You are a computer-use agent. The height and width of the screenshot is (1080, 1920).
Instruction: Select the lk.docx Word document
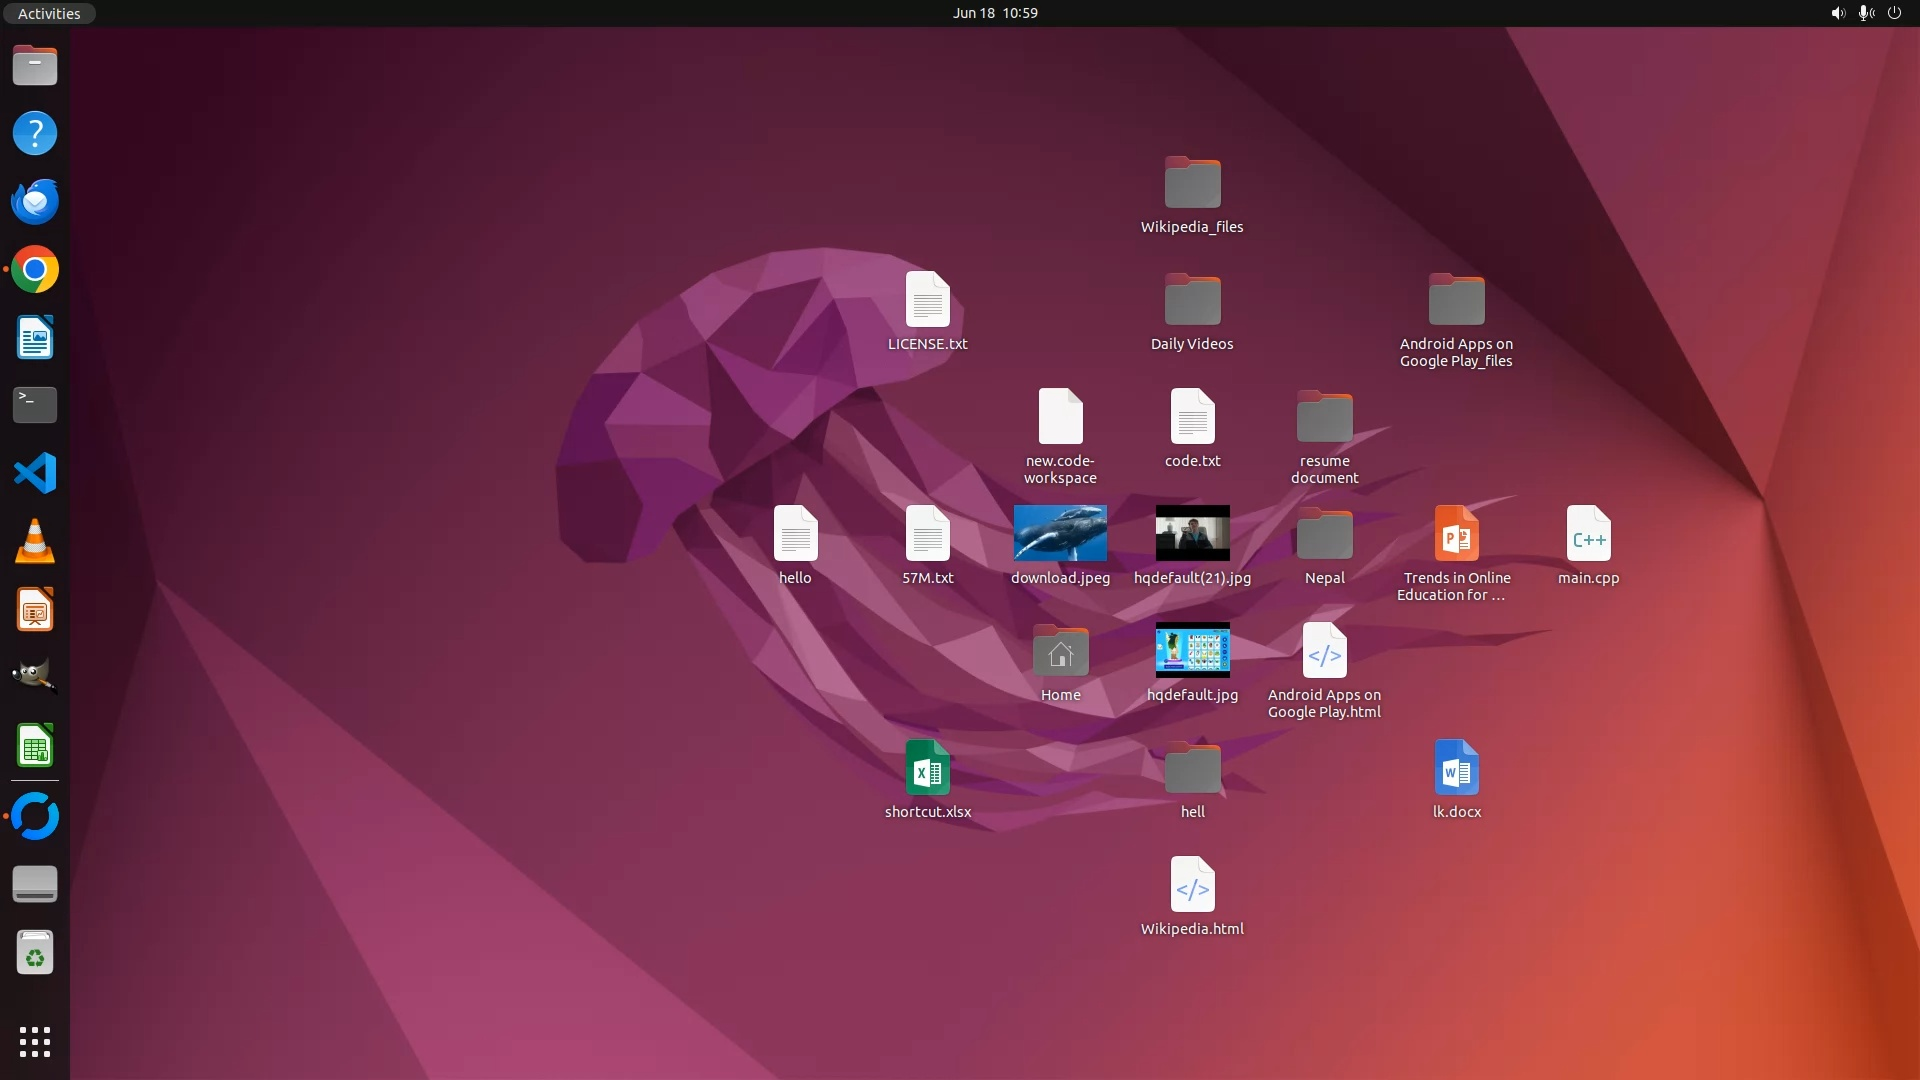pos(1456,768)
